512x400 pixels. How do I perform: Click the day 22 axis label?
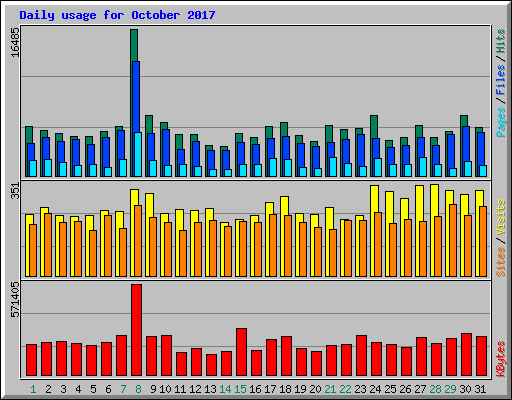pos(345,389)
